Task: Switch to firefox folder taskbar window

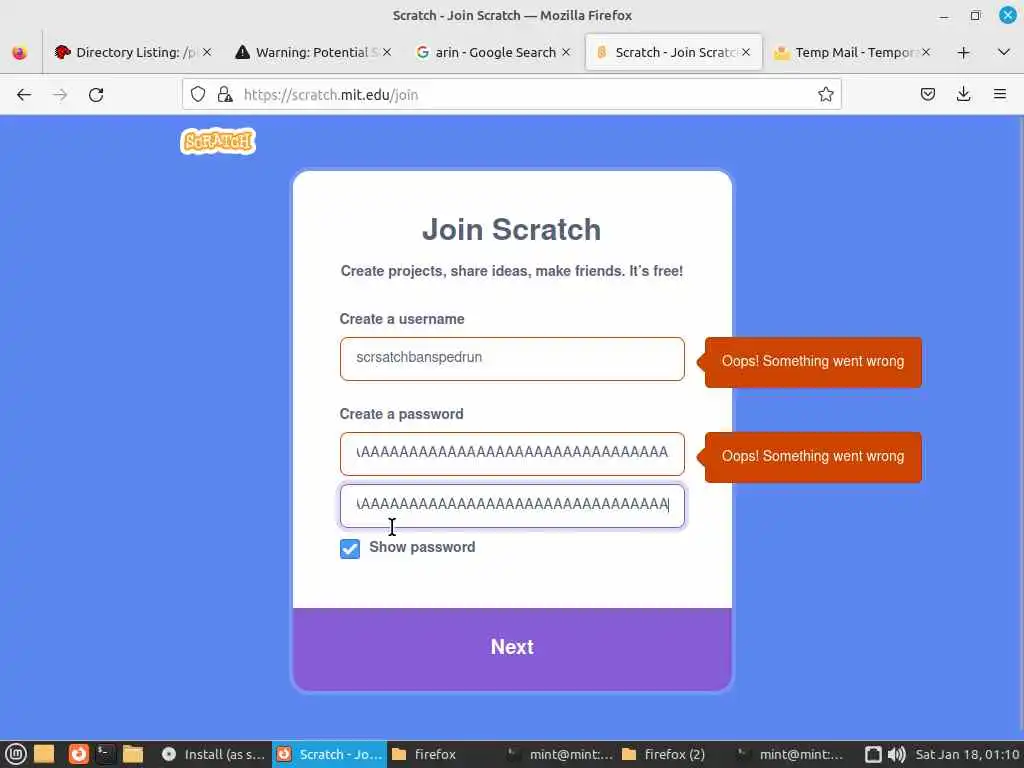Action: (x=444, y=754)
